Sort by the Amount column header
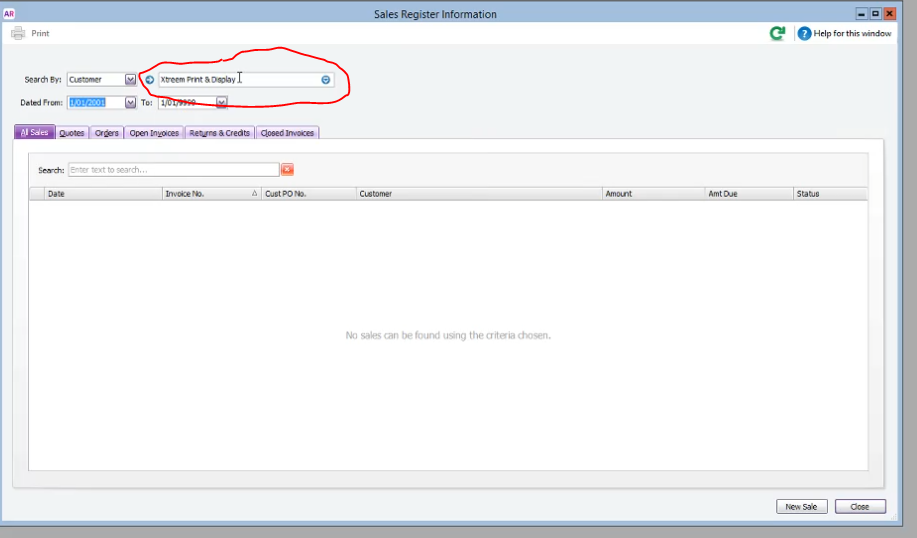917x538 pixels. pos(653,194)
